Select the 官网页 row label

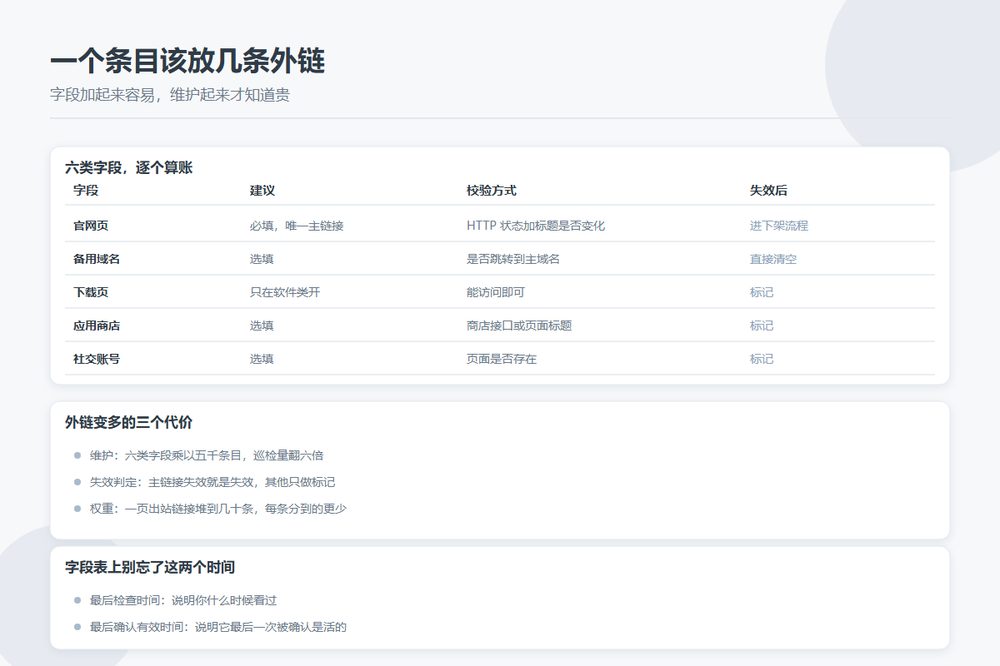[x=91, y=225]
